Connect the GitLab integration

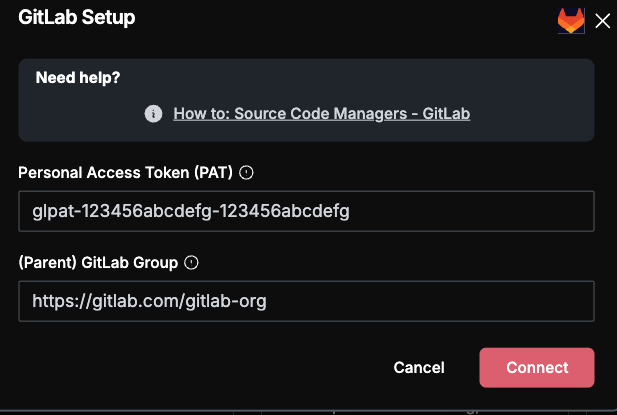(x=537, y=367)
